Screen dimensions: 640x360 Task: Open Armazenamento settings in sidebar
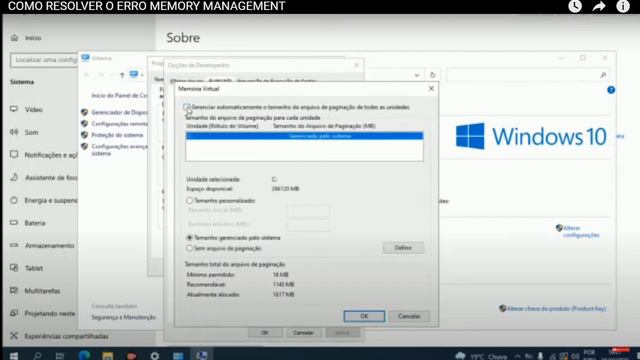(x=42, y=245)
